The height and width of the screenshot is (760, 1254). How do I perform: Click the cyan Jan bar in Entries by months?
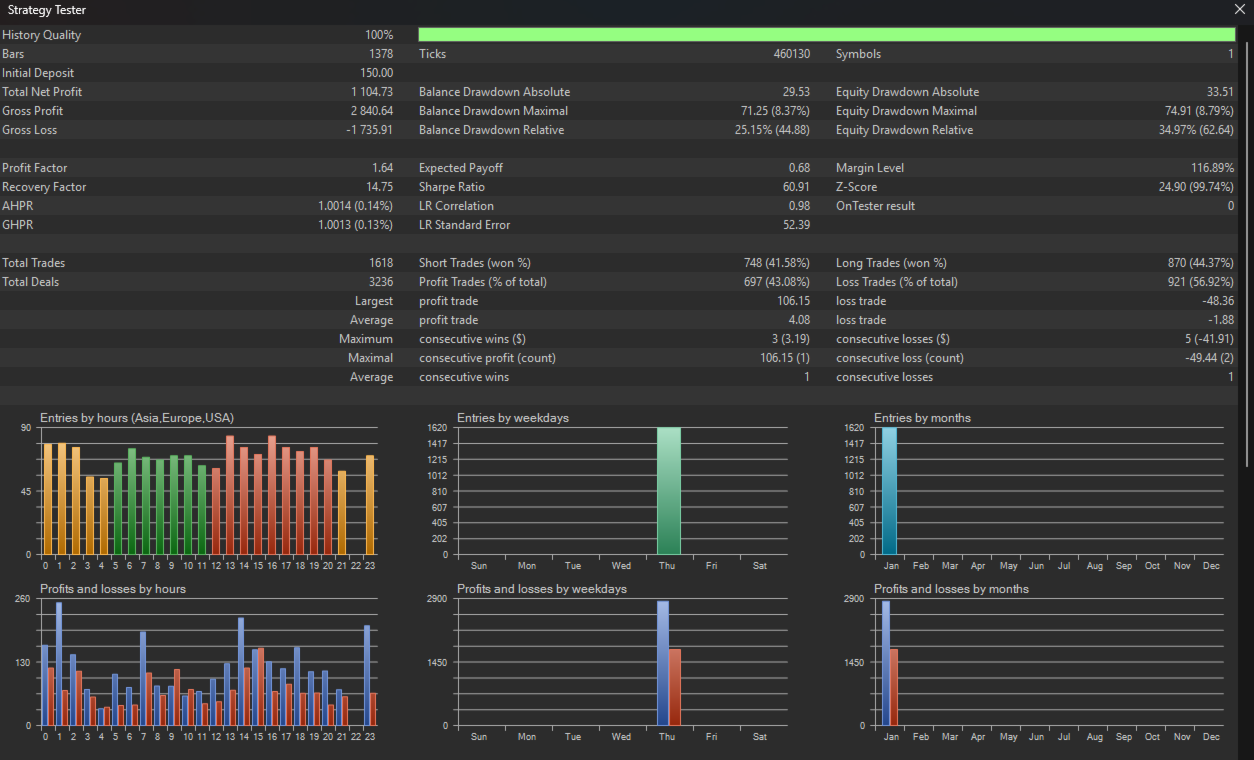click(889, 491)
